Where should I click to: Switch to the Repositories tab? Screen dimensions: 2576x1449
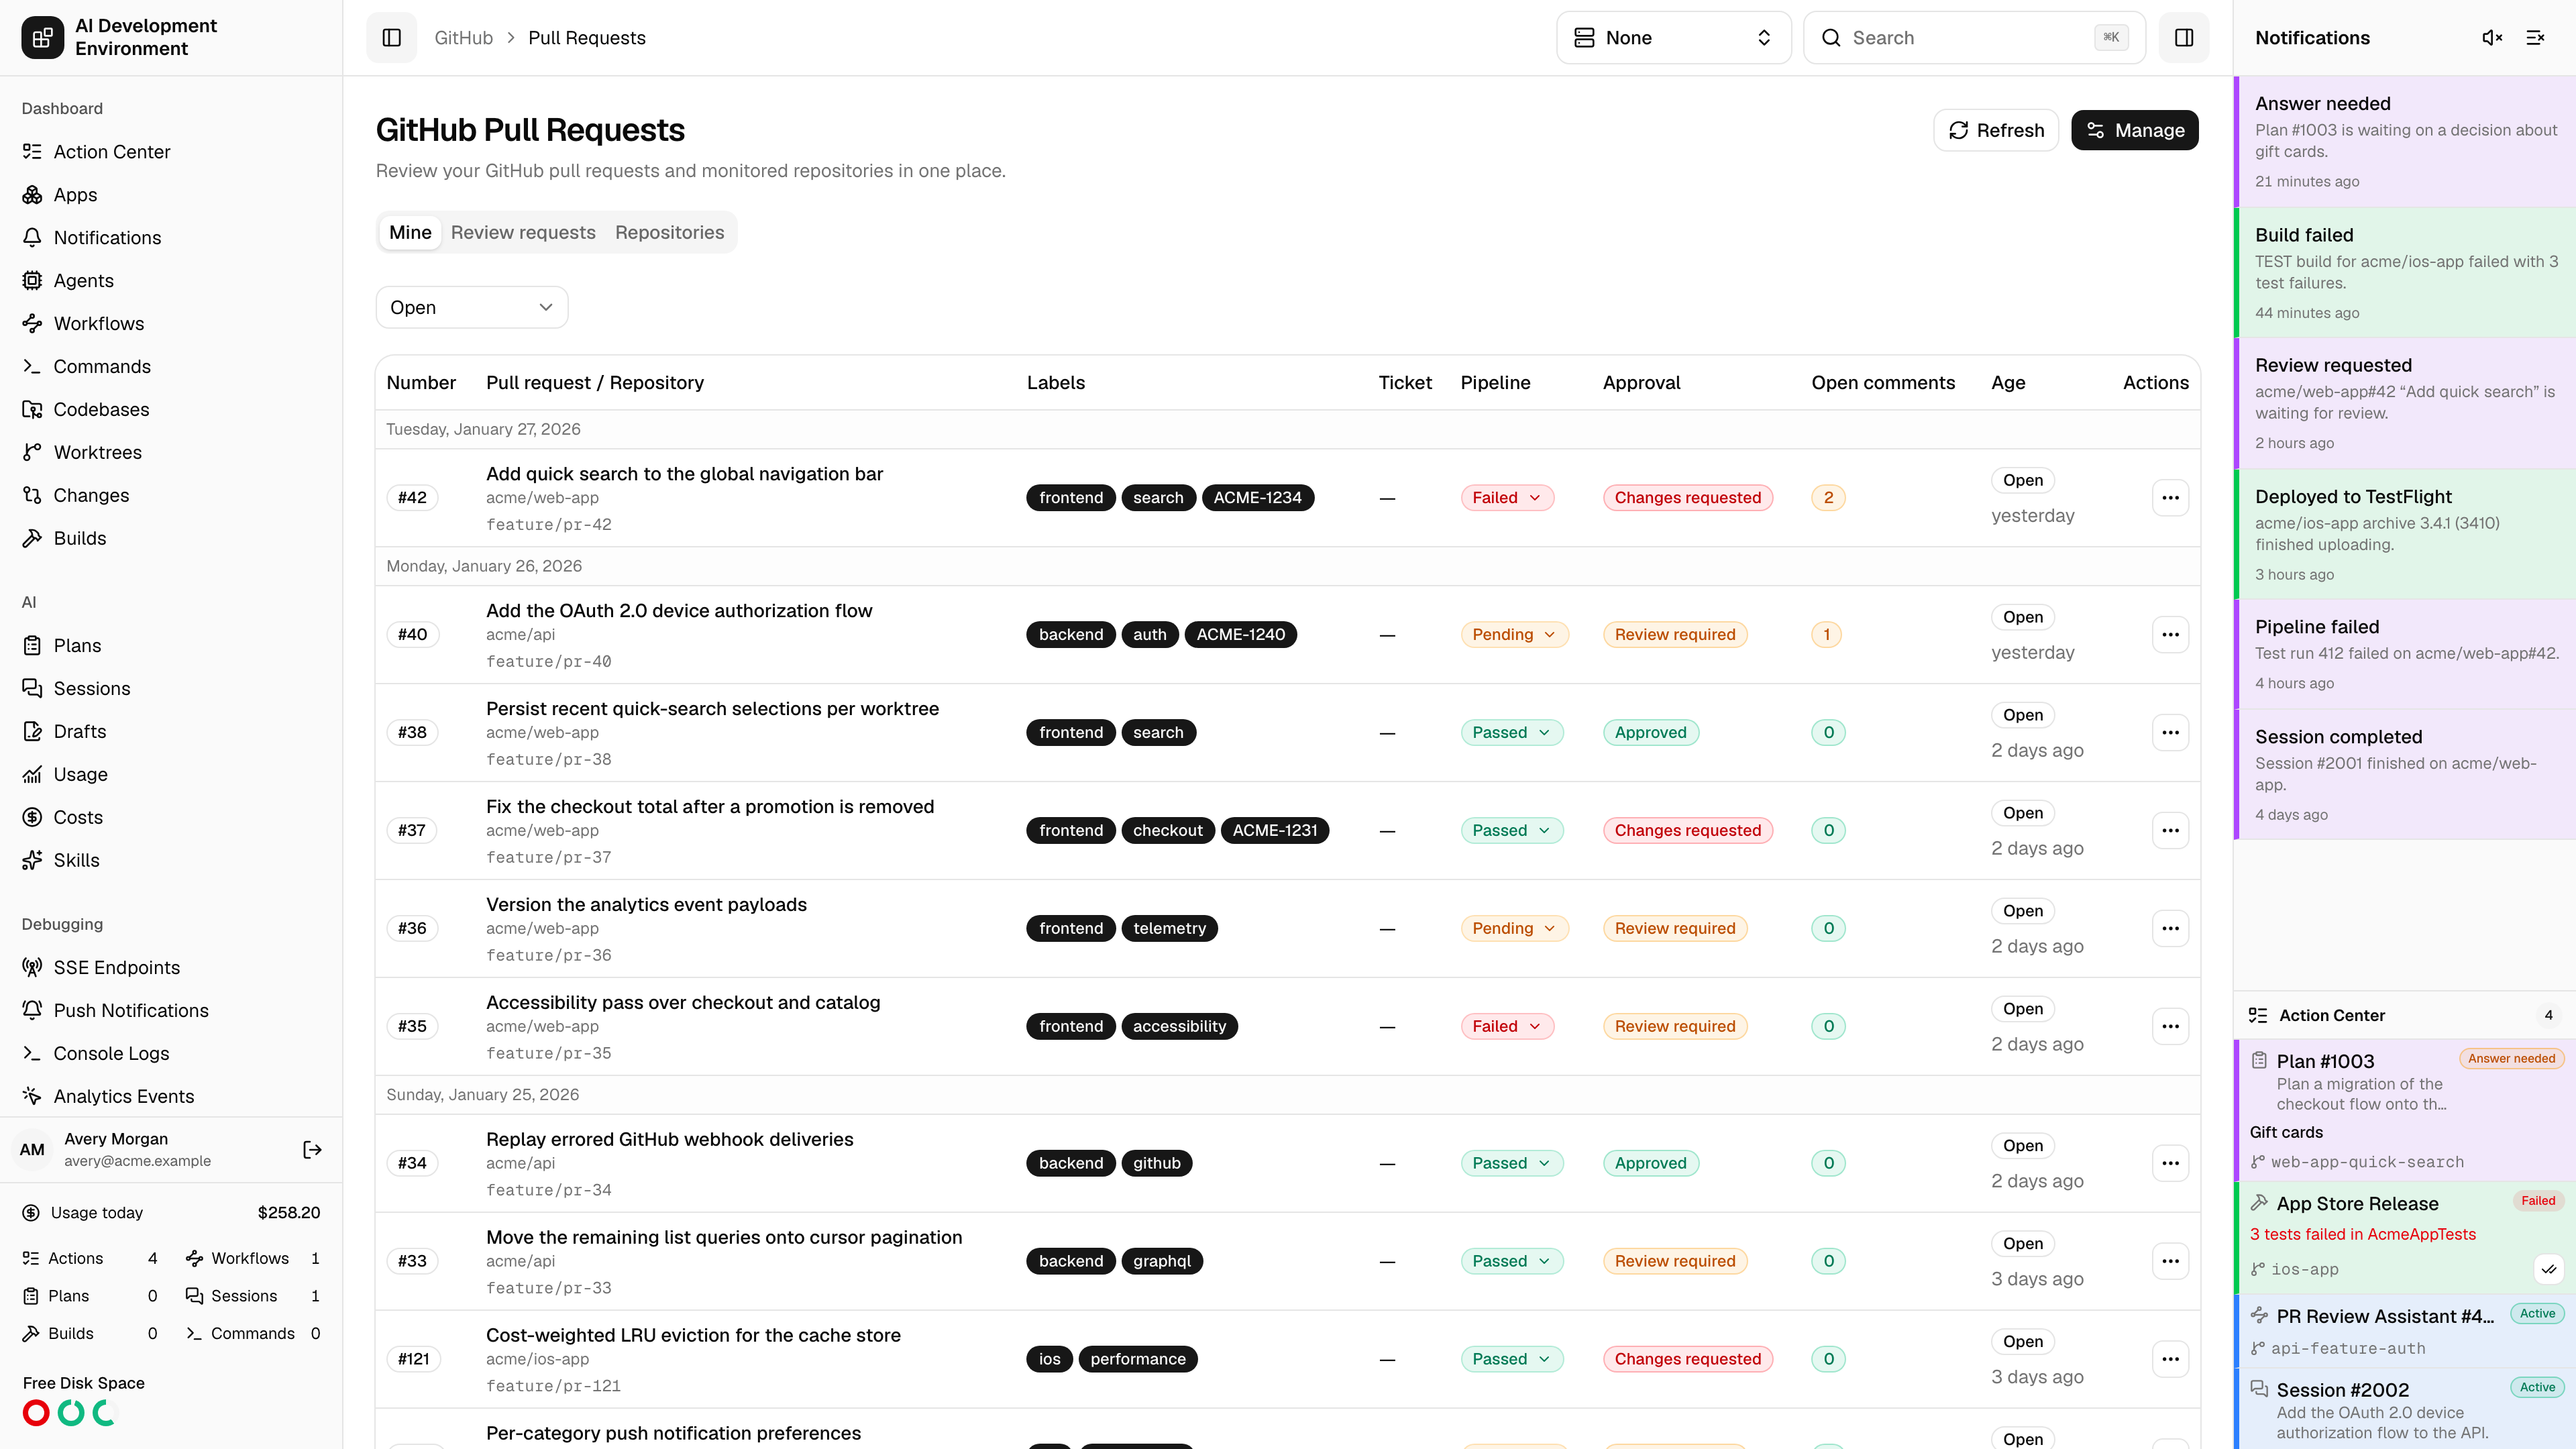(669, 233)
